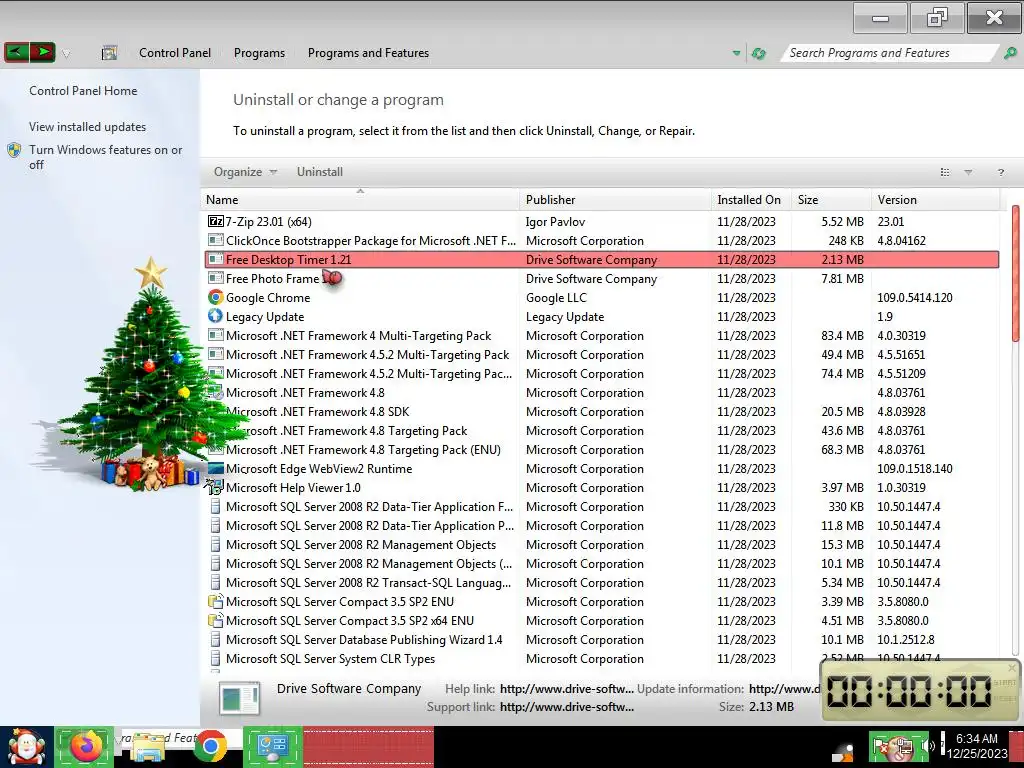Viewport: 1024px width, 768px height.
Task: Open Control Panel Home link
Action: 83,91
